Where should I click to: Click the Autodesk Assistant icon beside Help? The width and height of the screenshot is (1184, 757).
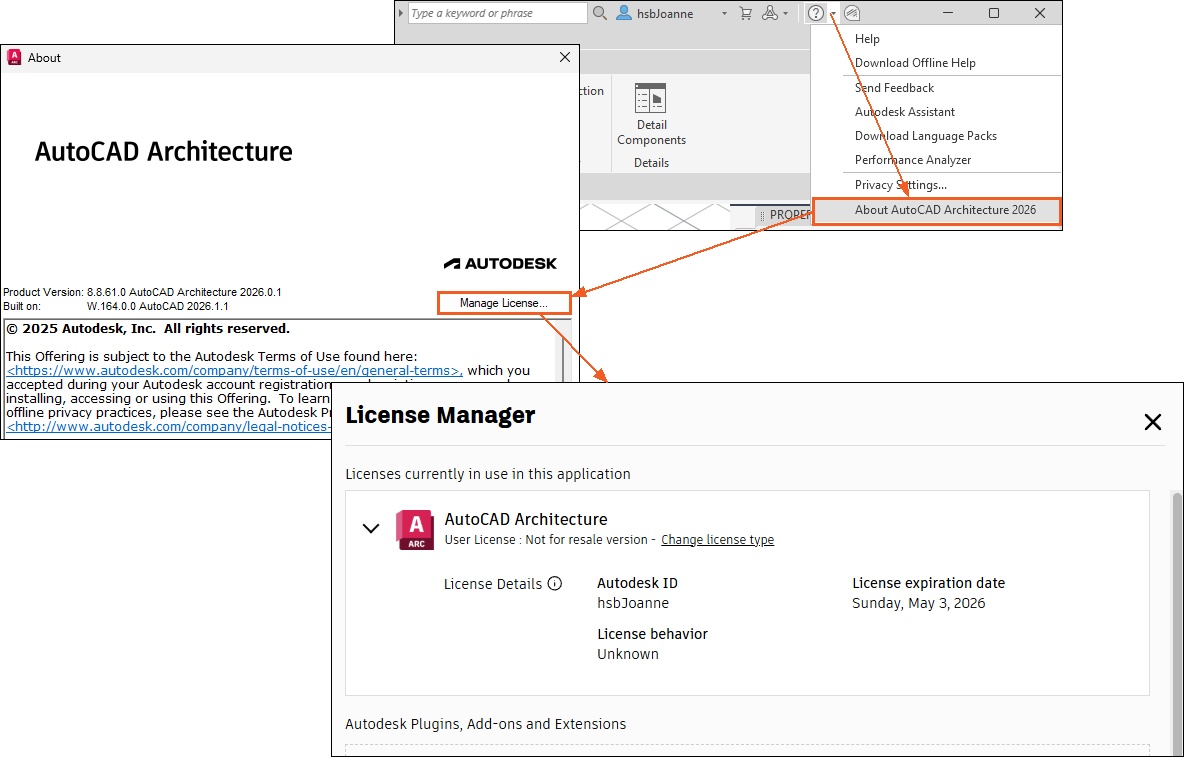pyautogui.click(x=852, y=13)
